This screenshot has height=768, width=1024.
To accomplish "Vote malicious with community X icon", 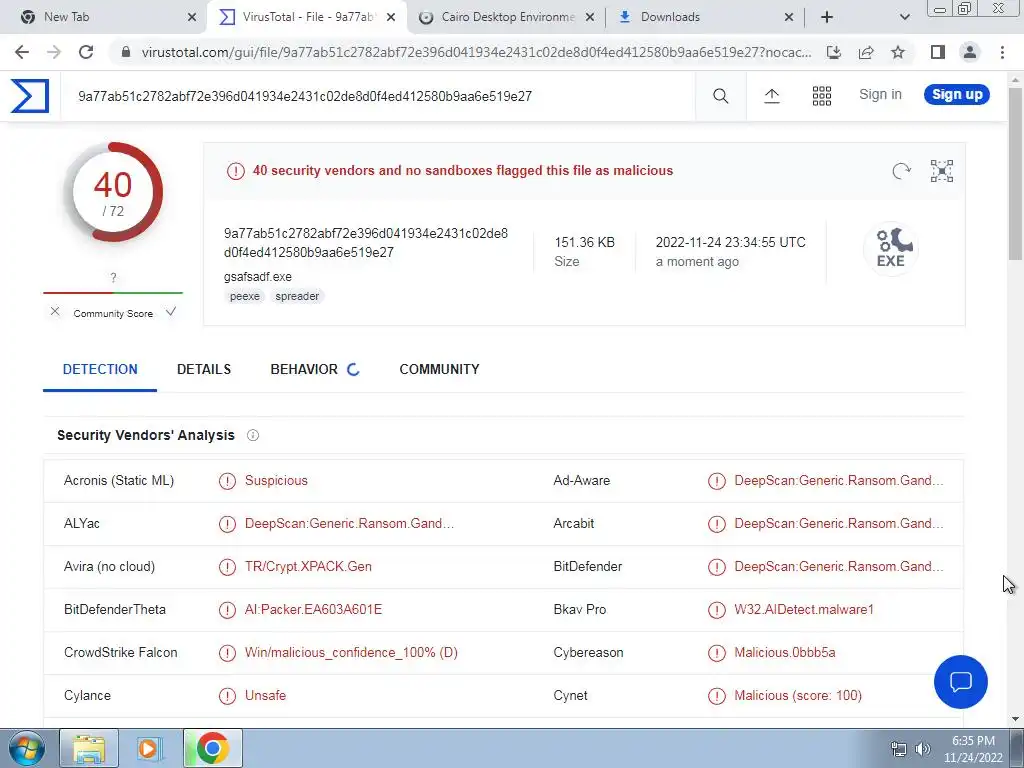I will [55, 312].
